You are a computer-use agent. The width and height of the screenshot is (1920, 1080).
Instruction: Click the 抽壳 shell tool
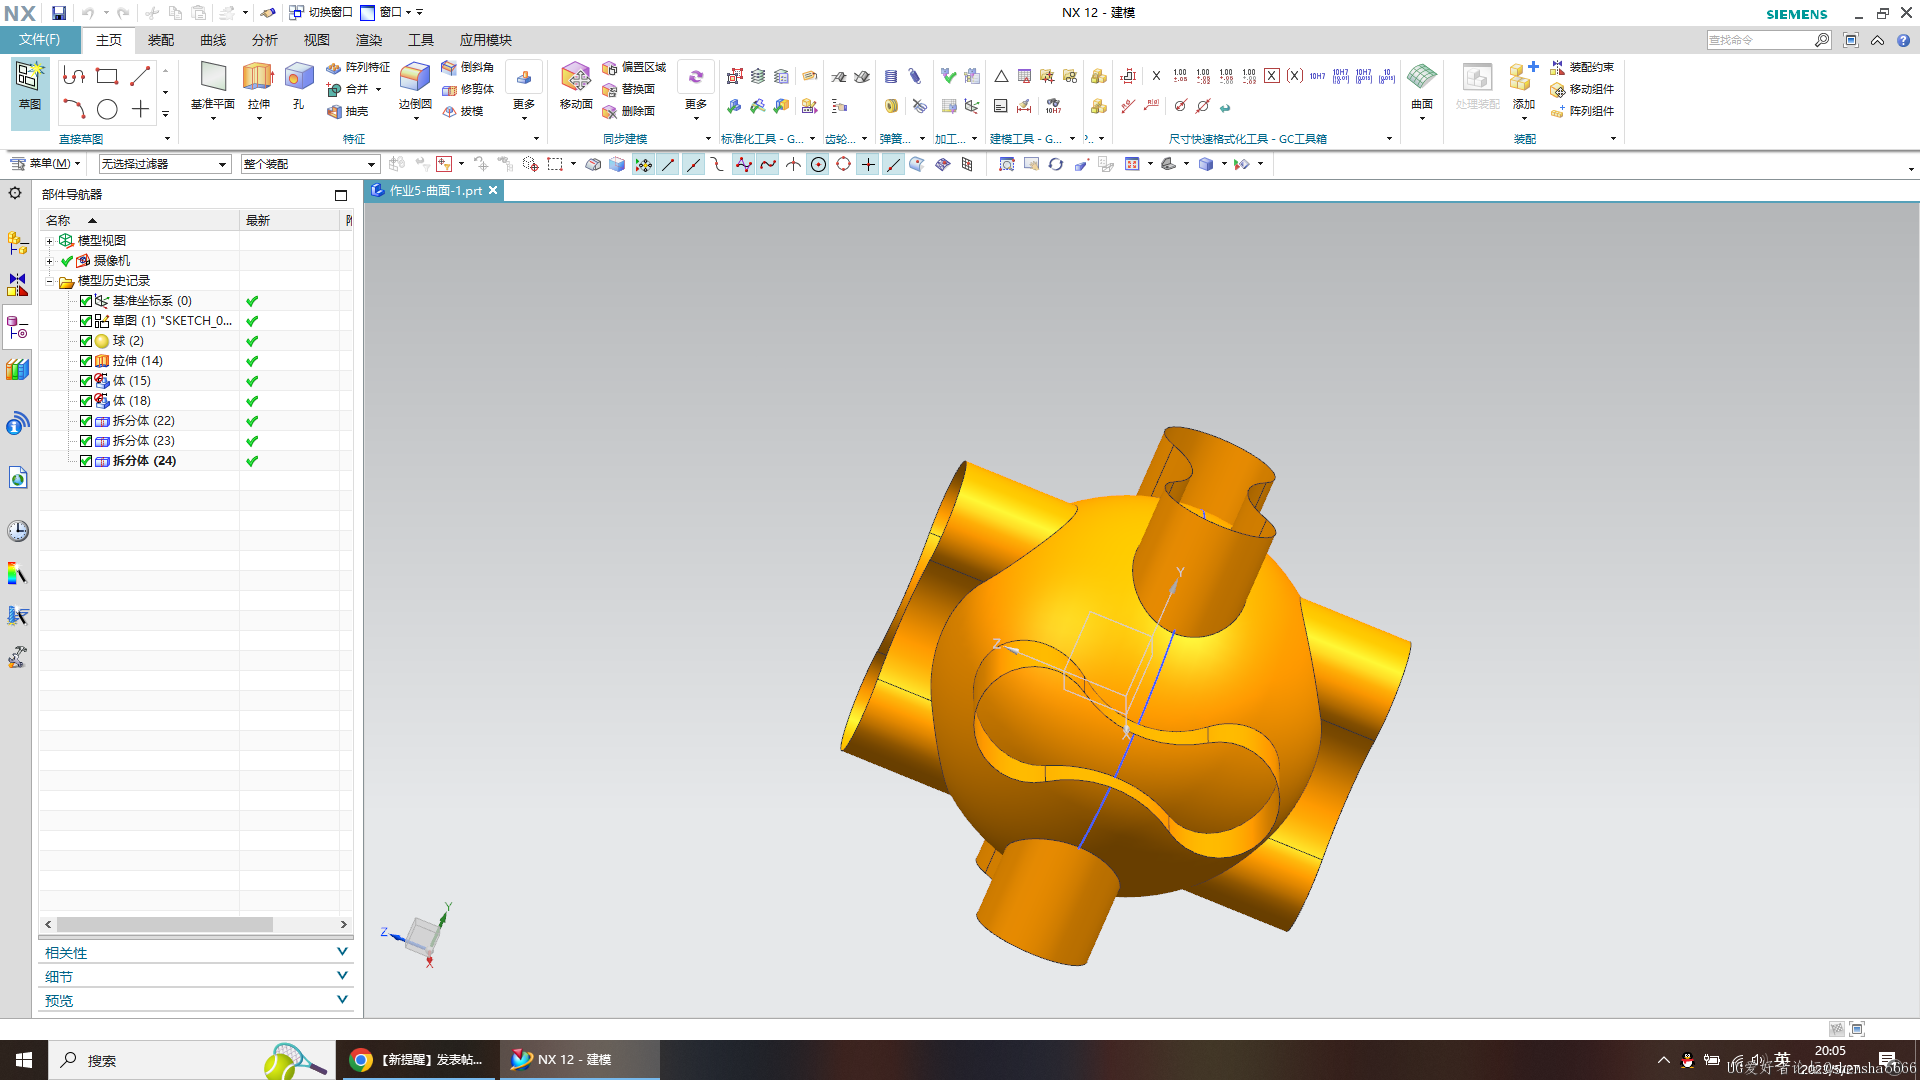348,111
